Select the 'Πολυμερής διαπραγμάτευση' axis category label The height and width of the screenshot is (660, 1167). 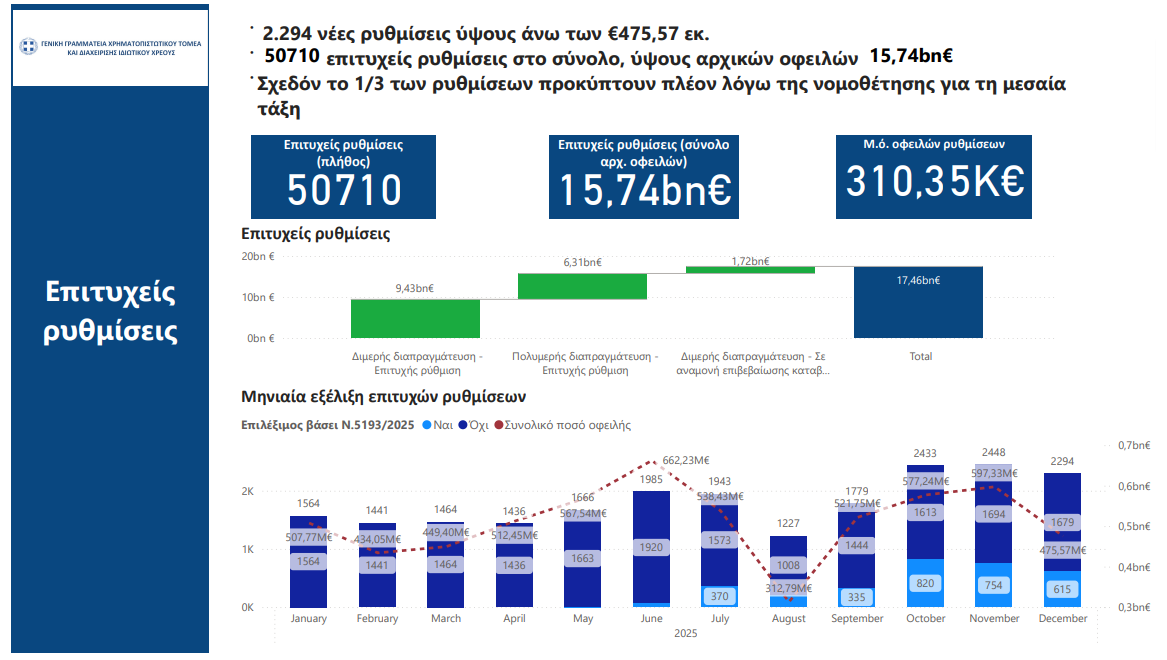coord(585,363)
